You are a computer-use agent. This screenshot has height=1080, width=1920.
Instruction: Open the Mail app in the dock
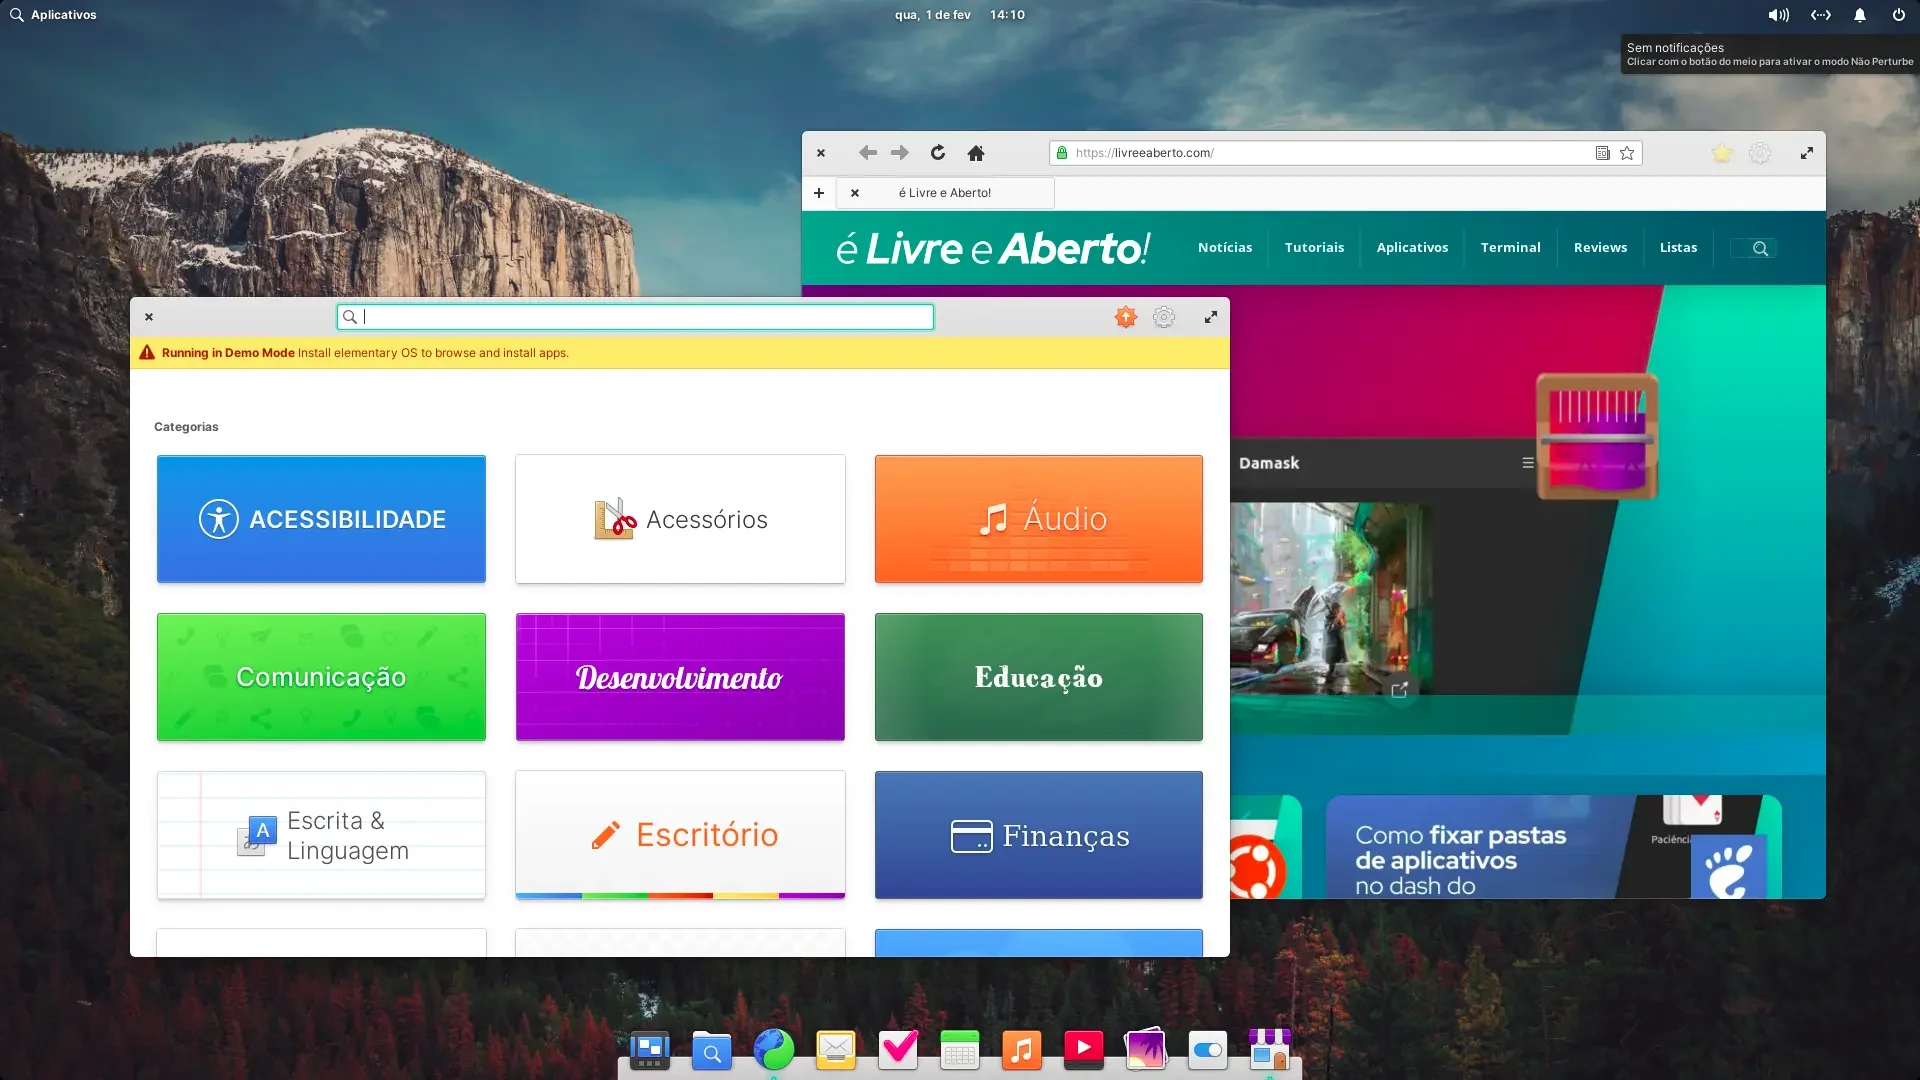[x=835, y=1049]
